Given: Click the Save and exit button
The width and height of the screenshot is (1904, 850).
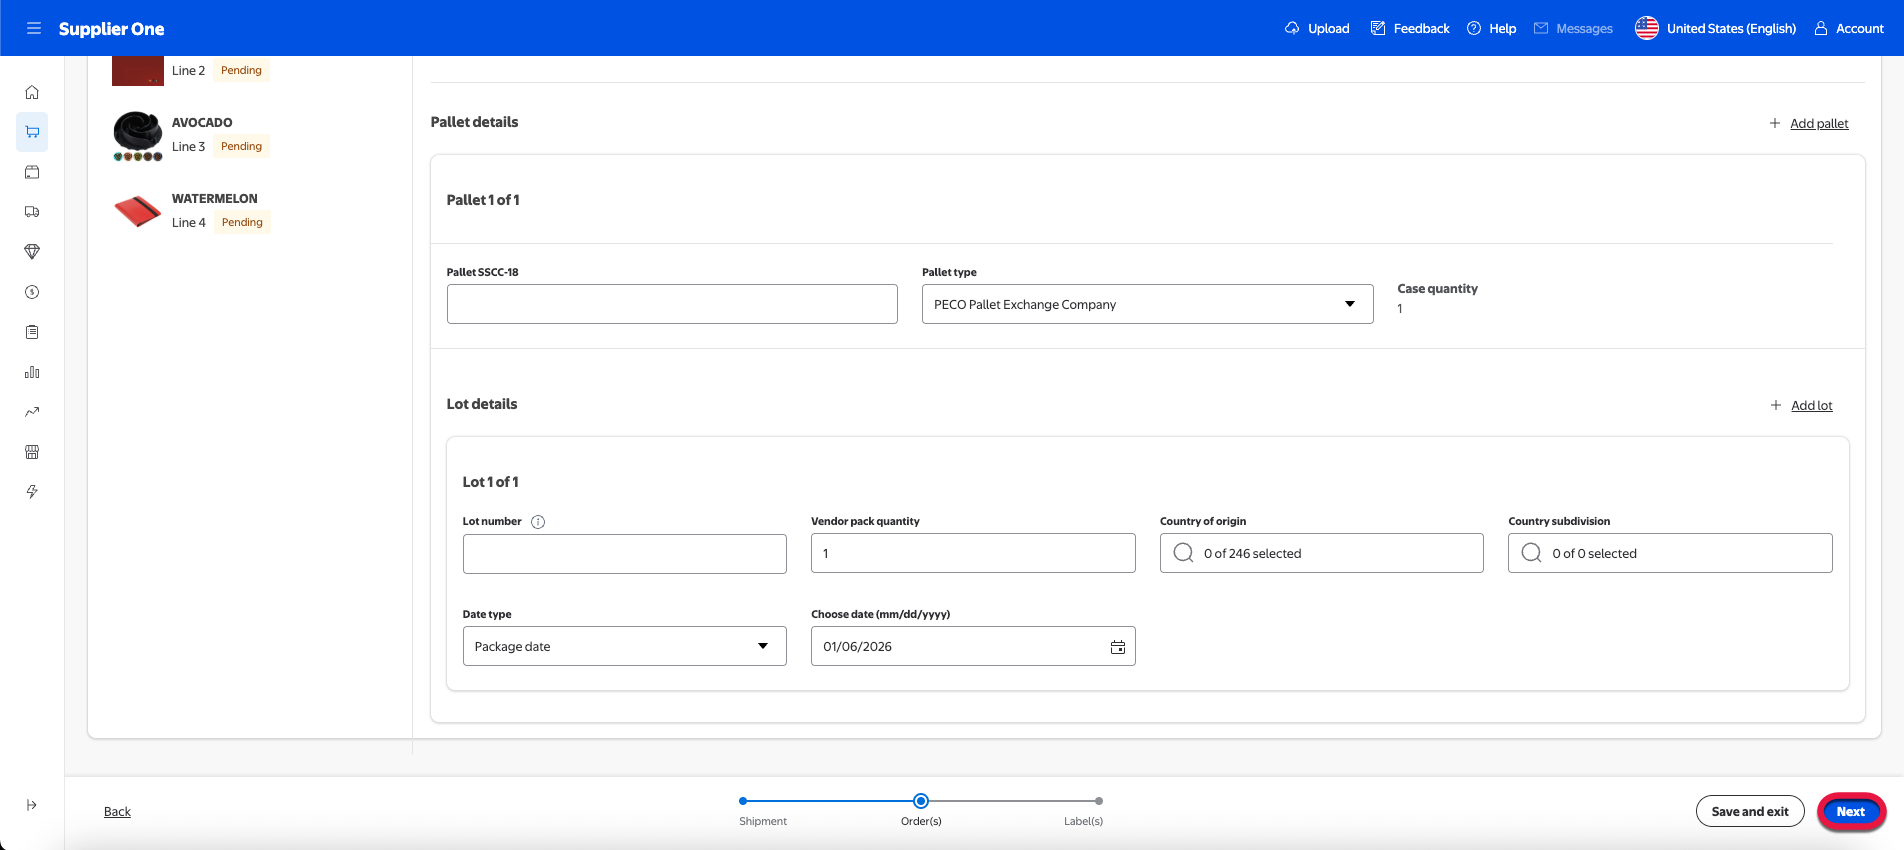Looking at the screenshot, I should tap(1749, 811).
